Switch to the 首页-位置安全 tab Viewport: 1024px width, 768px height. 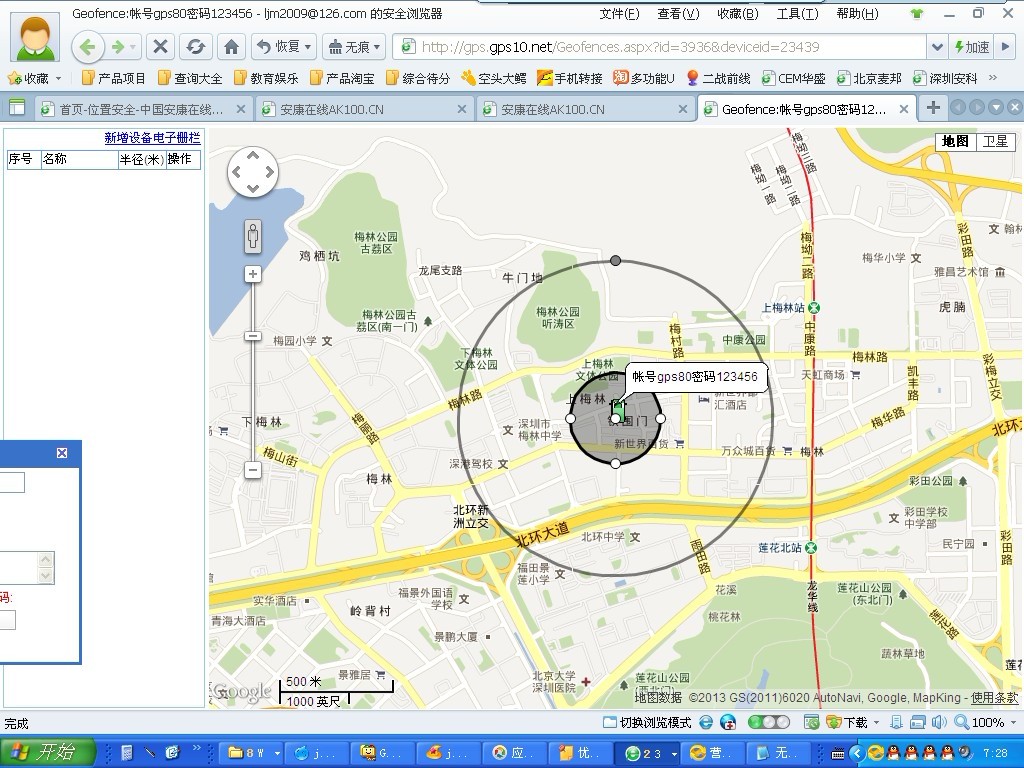[x=142, y=109]
